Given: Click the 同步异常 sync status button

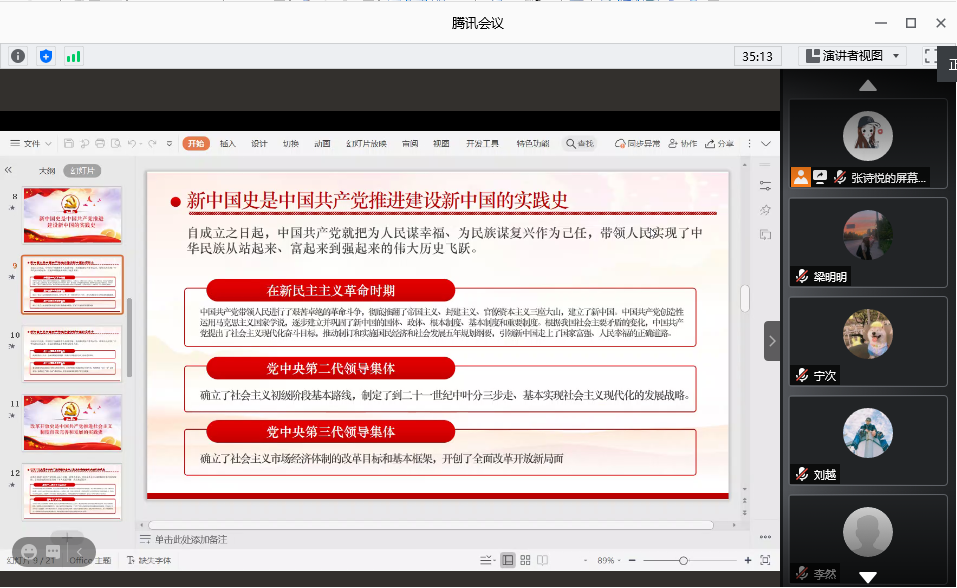Looking at the screenshot, I should click(x=637, y=143).
